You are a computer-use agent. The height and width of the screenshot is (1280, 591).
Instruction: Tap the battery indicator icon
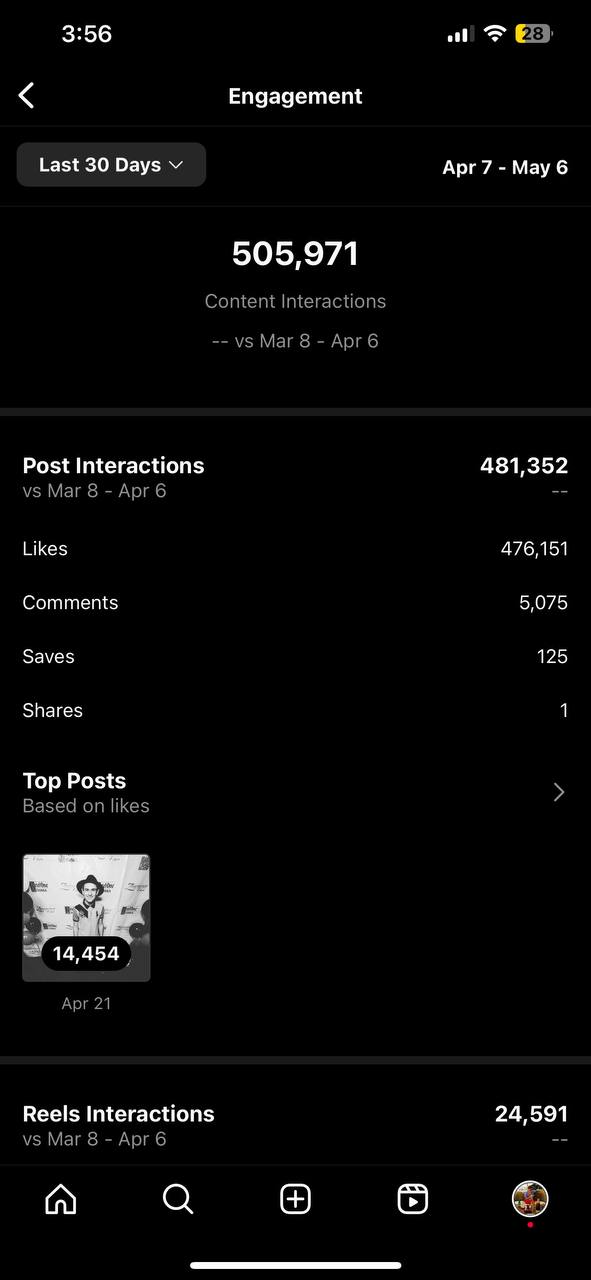tap(533, 34)
